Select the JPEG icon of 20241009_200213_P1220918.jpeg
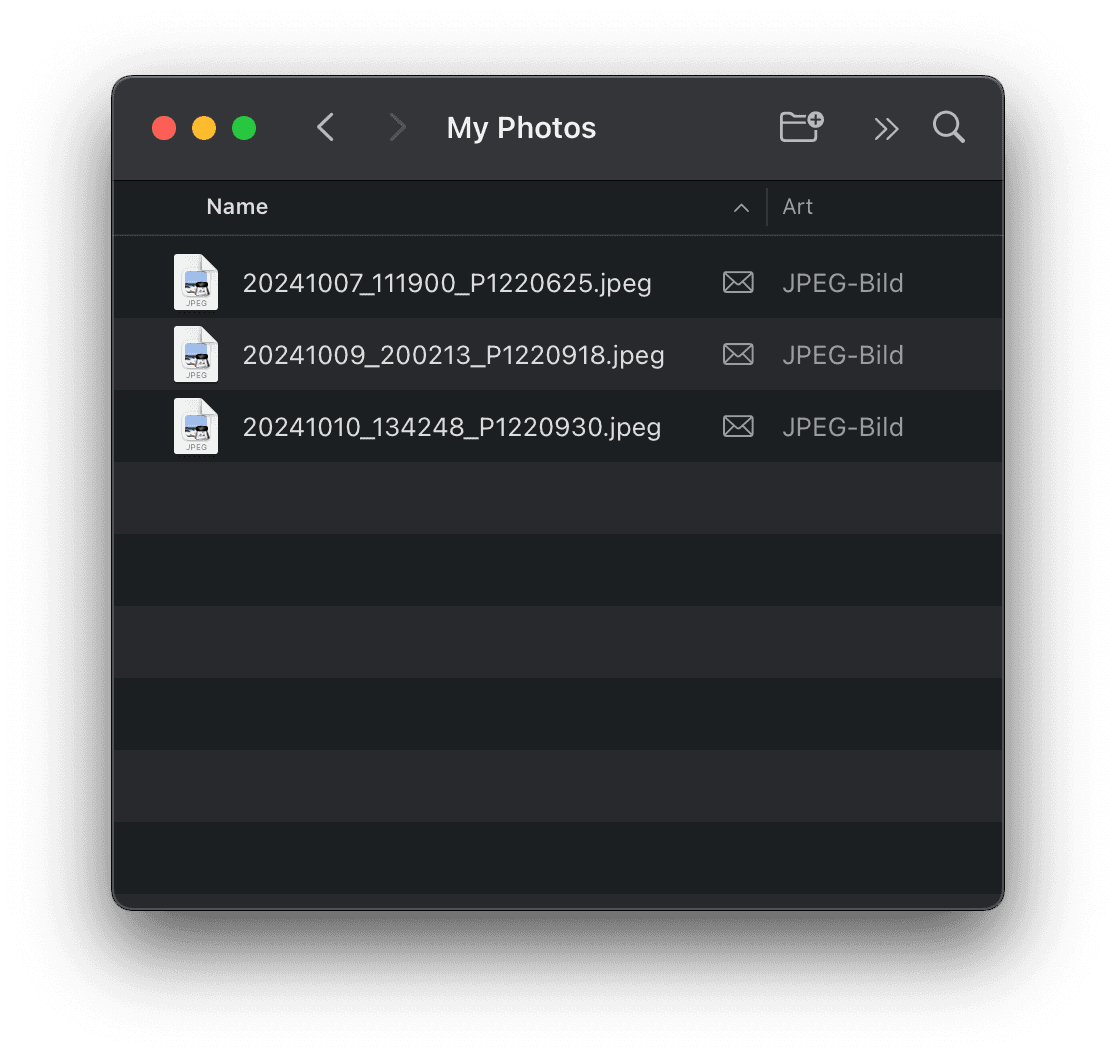 pyautogui.click(x=196, y=354)
